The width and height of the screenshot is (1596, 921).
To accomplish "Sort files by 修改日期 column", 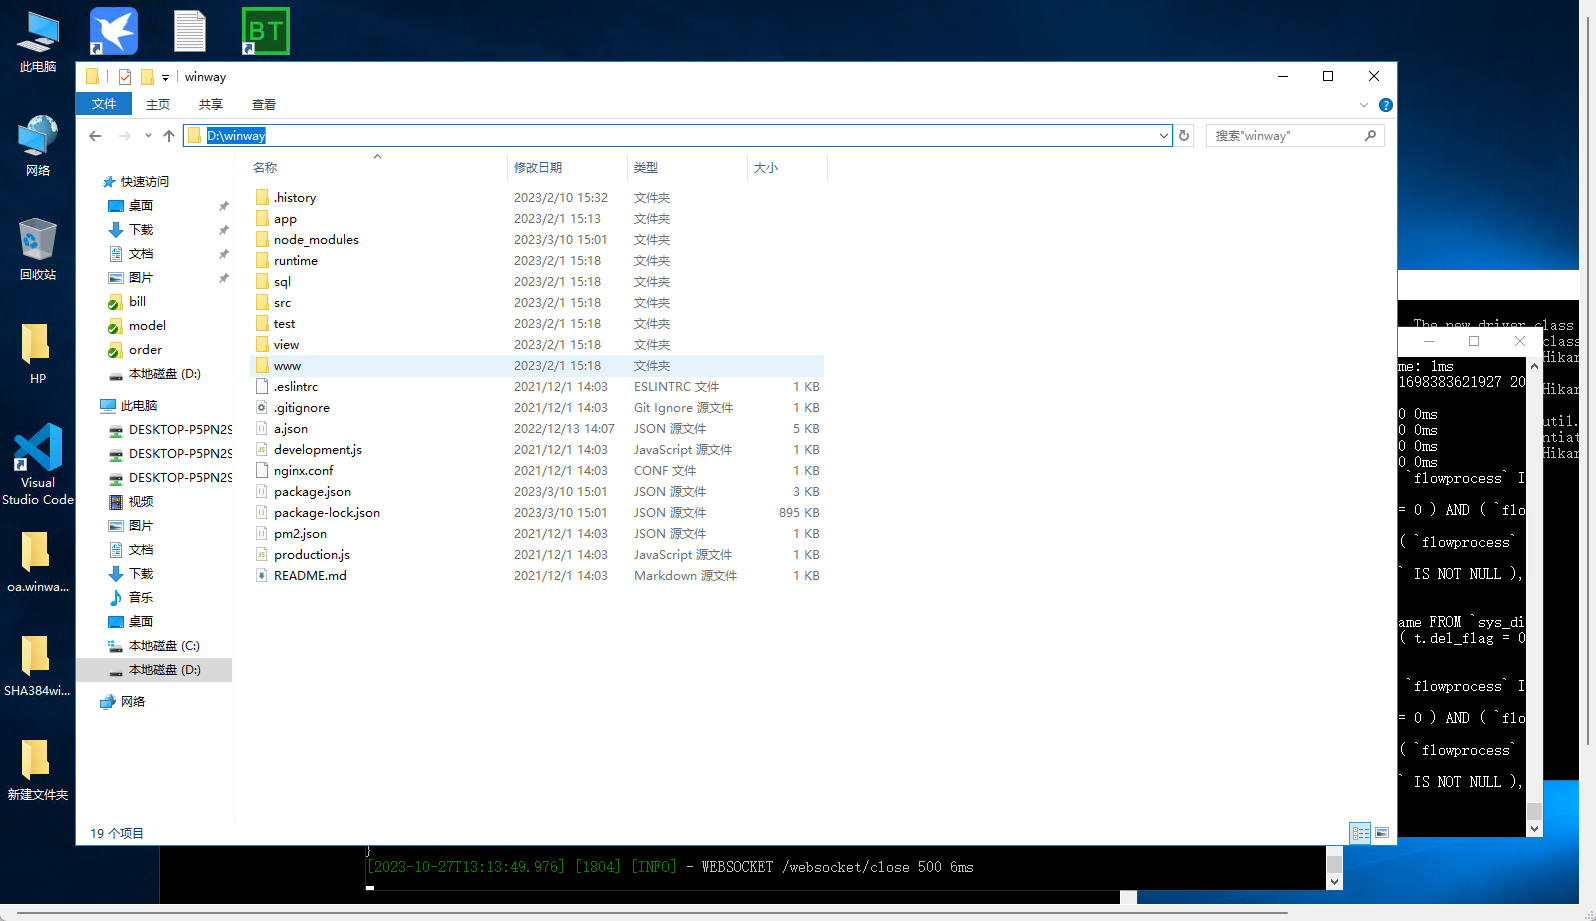I will [538, 168].
